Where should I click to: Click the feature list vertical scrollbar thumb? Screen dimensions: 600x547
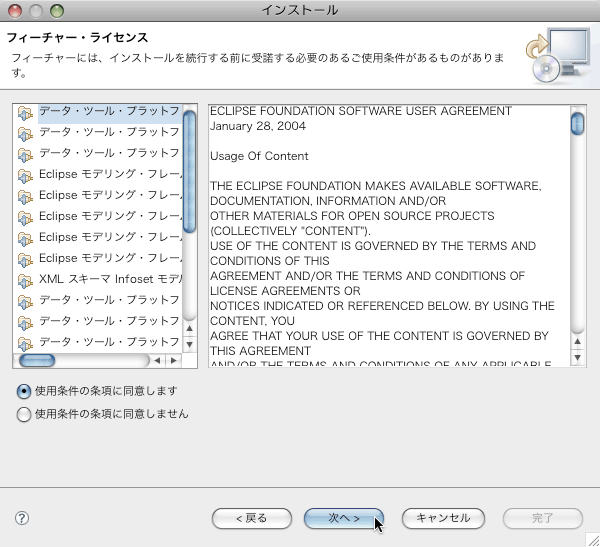click(x=189, y=171)
